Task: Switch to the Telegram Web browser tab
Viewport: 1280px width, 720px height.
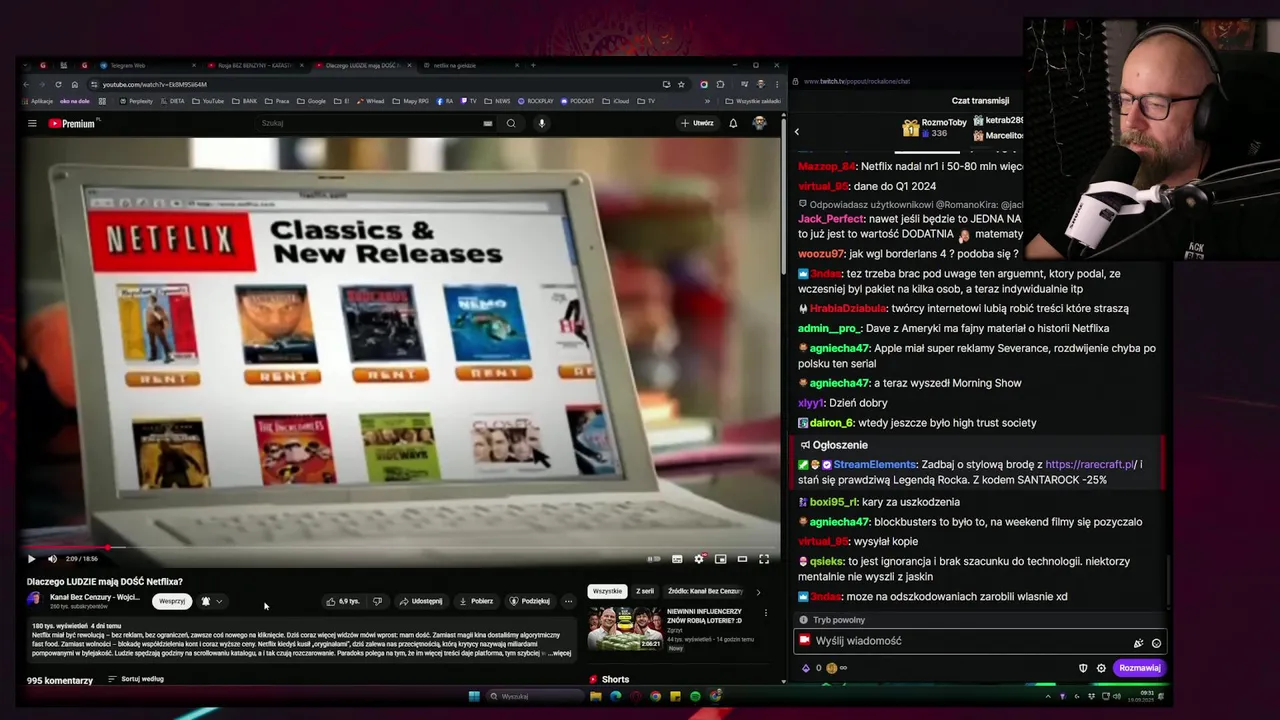Action: coord(145,65)
